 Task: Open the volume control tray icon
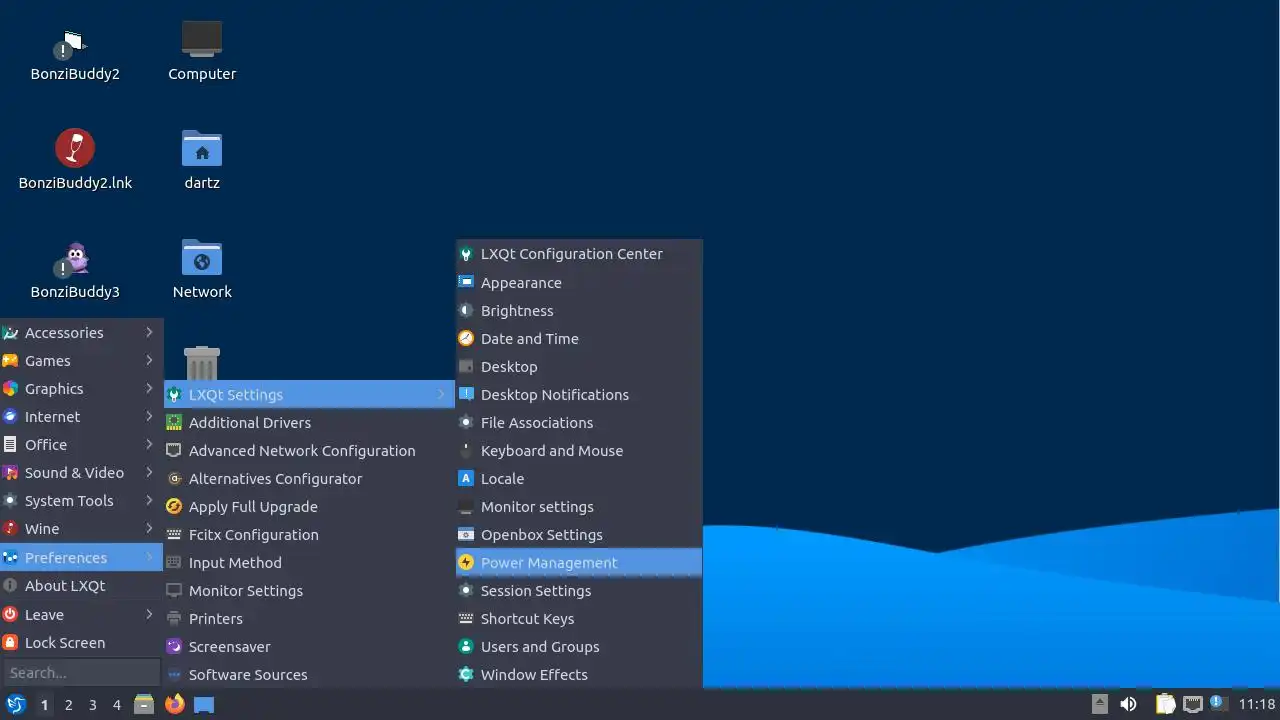tap(1128, 704)
